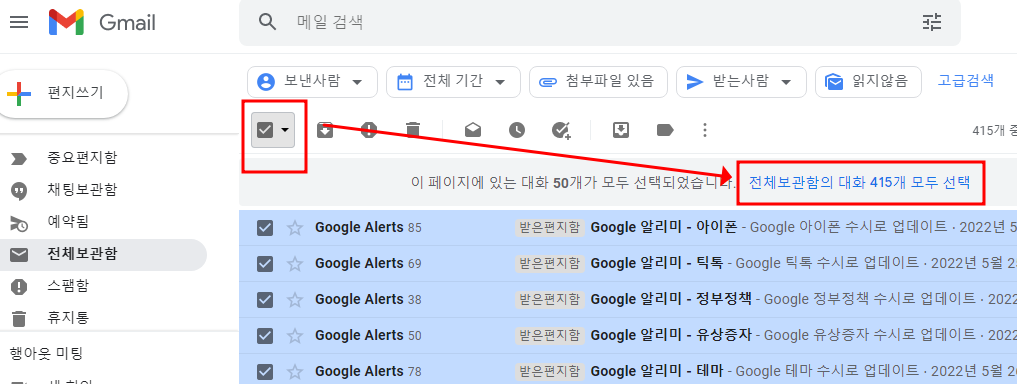Report selected mail as spam
This screenshot has height=384, width=1017.
point(368,130)
